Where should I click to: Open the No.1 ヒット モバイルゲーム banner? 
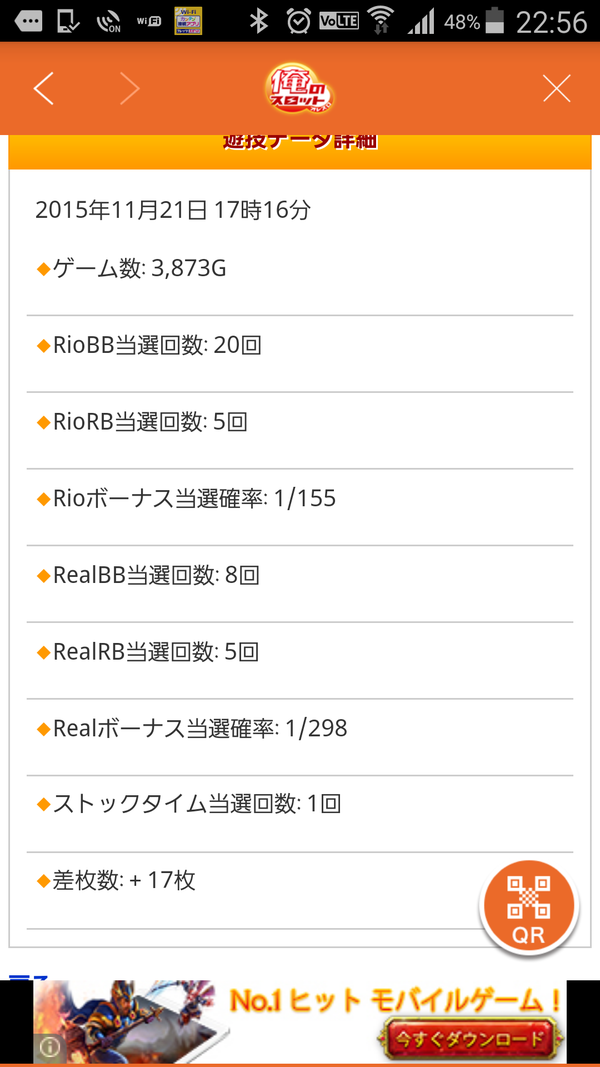tap(299, 1021)
